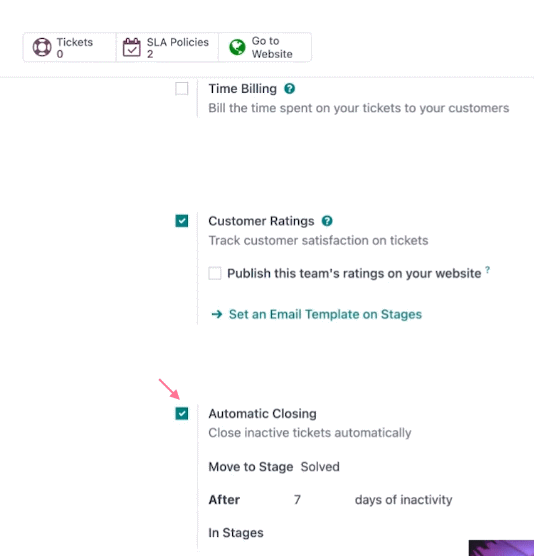Open the Move to Stage Solved dropdown
Screen dimensions: 534x556
320,467
